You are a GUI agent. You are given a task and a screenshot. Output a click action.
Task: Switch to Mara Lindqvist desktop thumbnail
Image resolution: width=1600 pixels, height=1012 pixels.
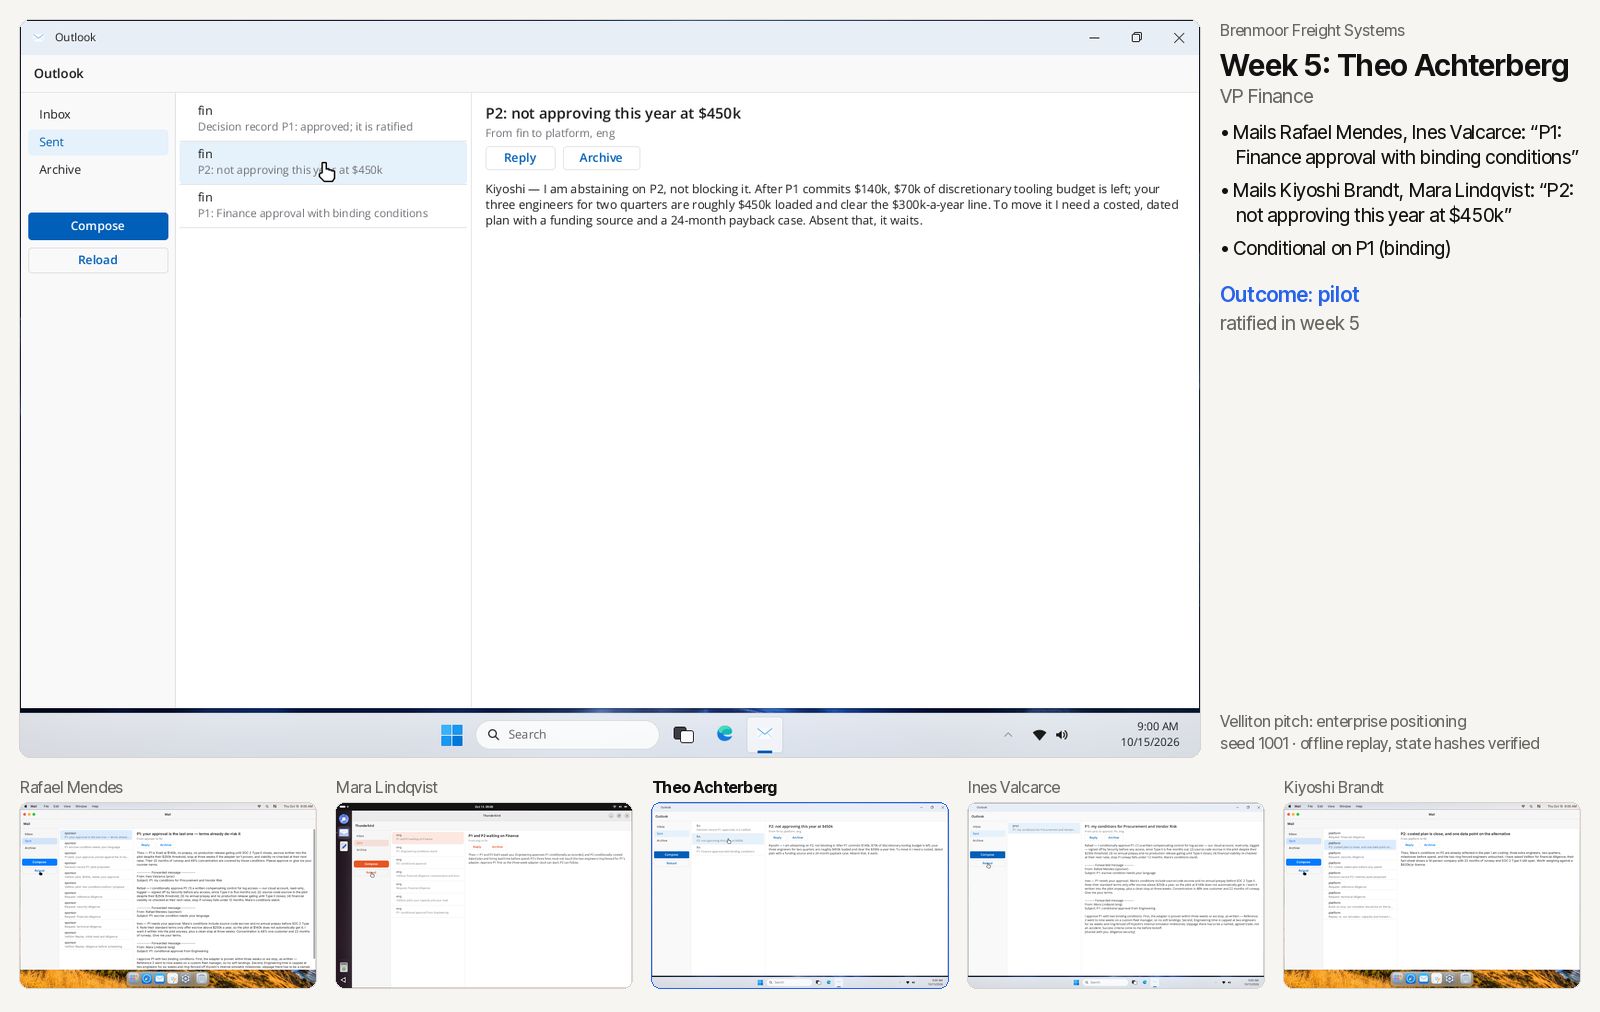click(x=484, y=895)
